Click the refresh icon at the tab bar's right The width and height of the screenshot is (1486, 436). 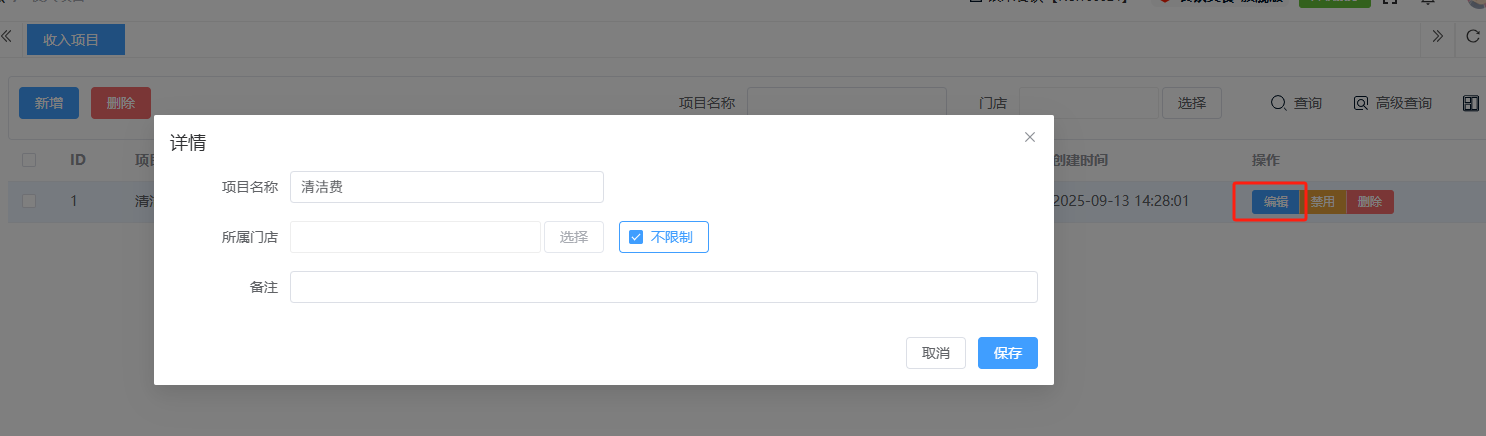[1472, 37]
